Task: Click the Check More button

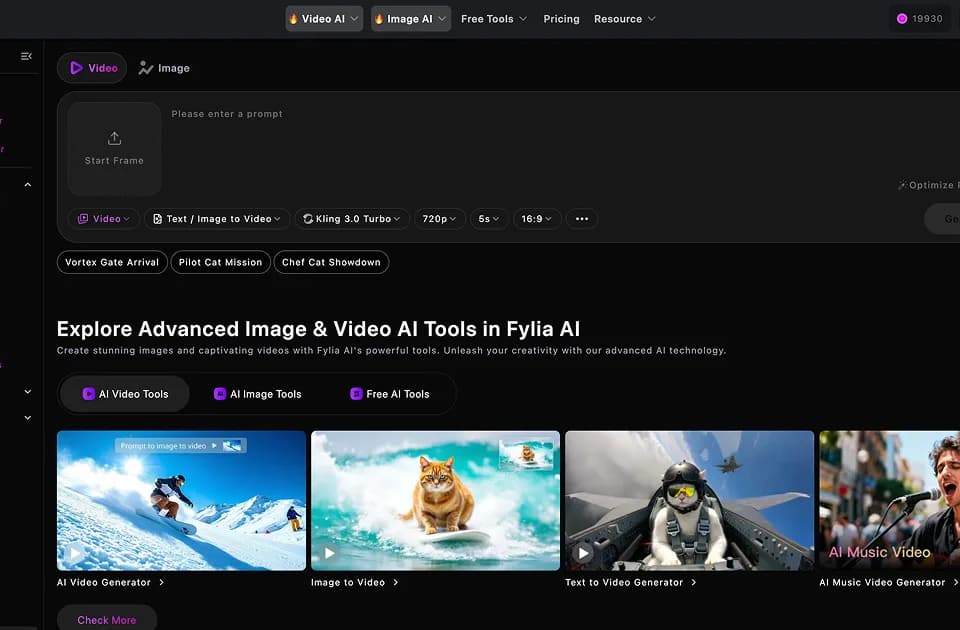Action: tap(107, 618)
